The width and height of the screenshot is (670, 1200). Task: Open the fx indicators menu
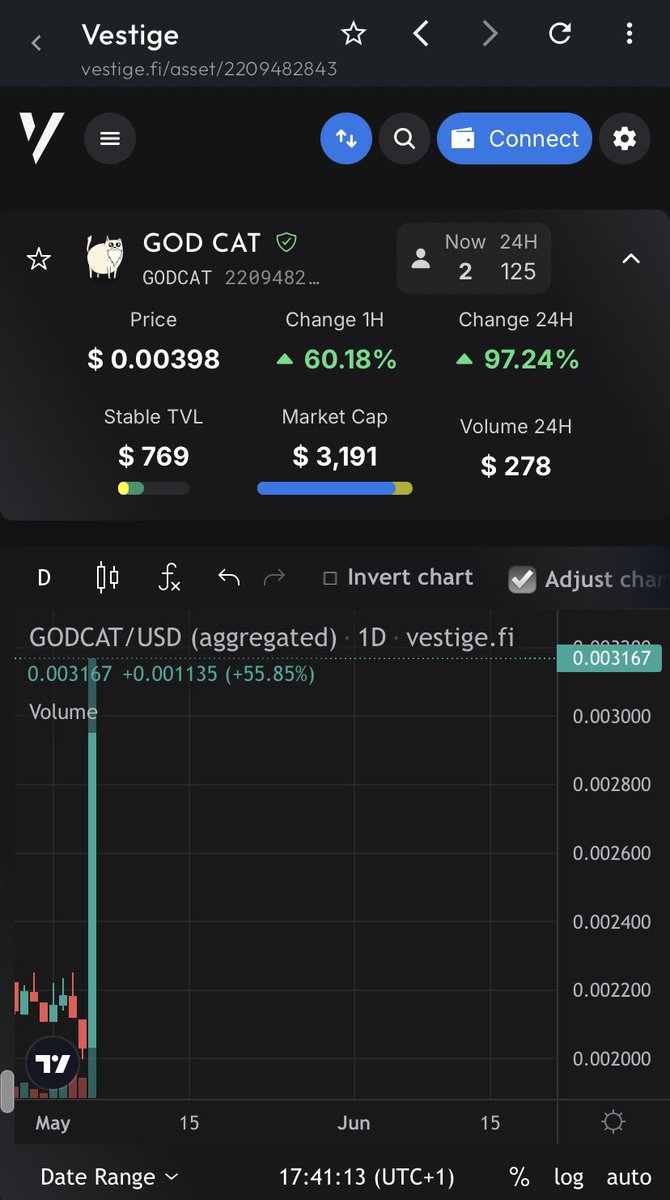(170, 577)
